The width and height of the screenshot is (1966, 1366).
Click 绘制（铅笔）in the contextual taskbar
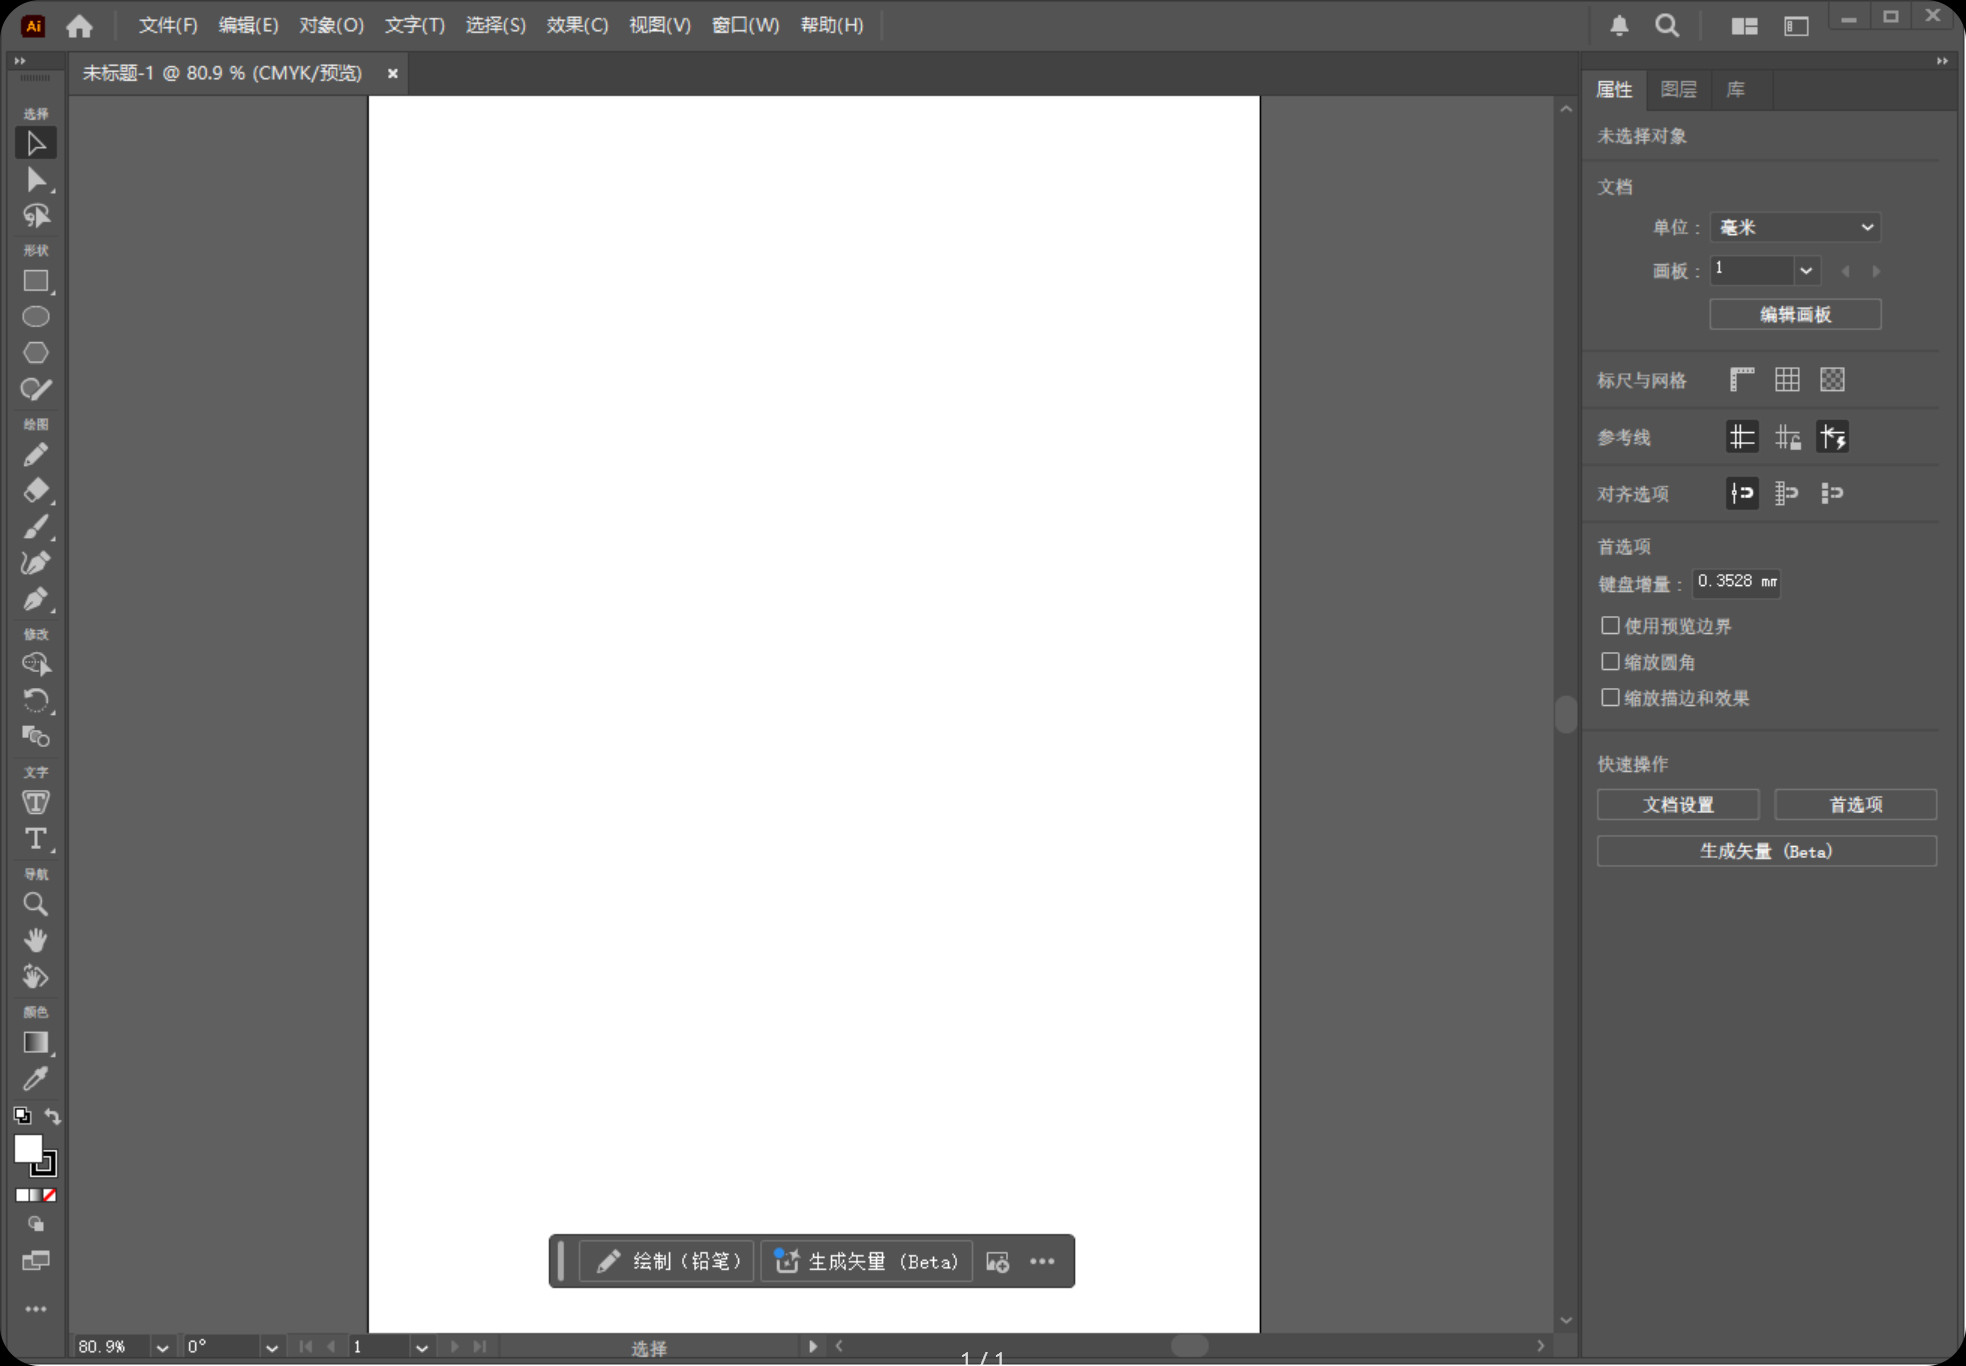point(666,1261)
